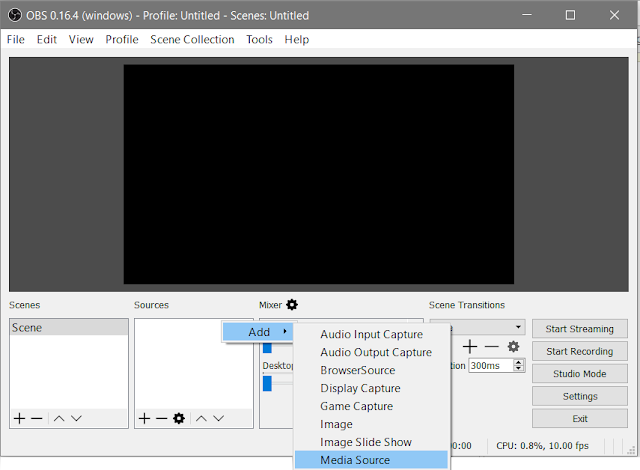Click the 300ms duration field
This screenshot has height=470, width=640.
click(x=491, y=366)
